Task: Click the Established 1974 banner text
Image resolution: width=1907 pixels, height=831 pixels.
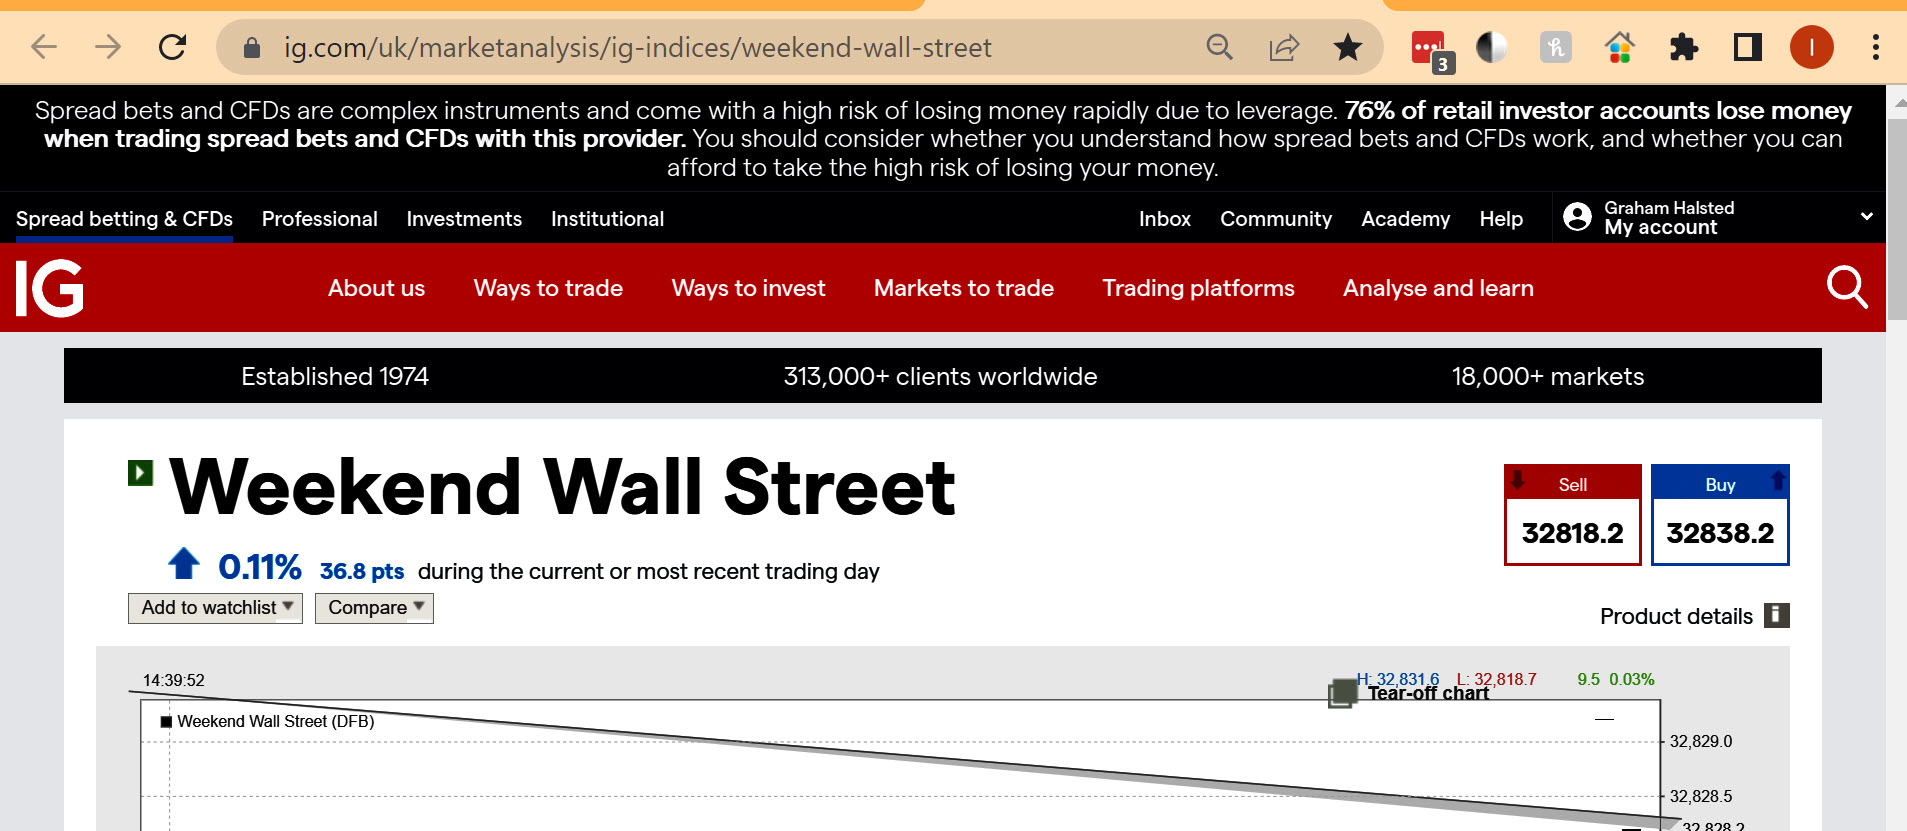Action: point(335,376)
